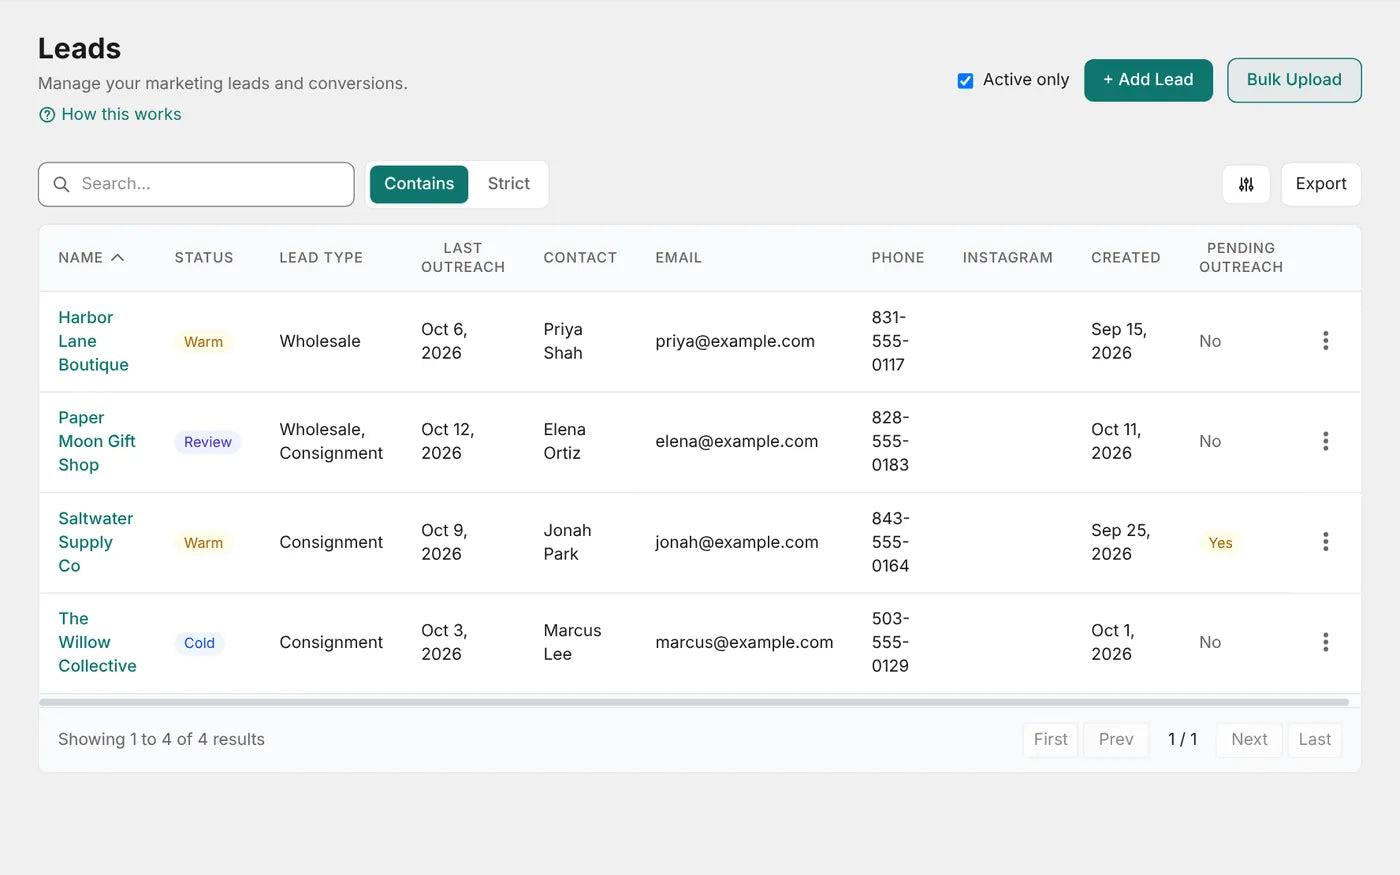
Task: Open row actions menu for The Willow Collective
Action: pyautogui.click(x=1326, y=642)
